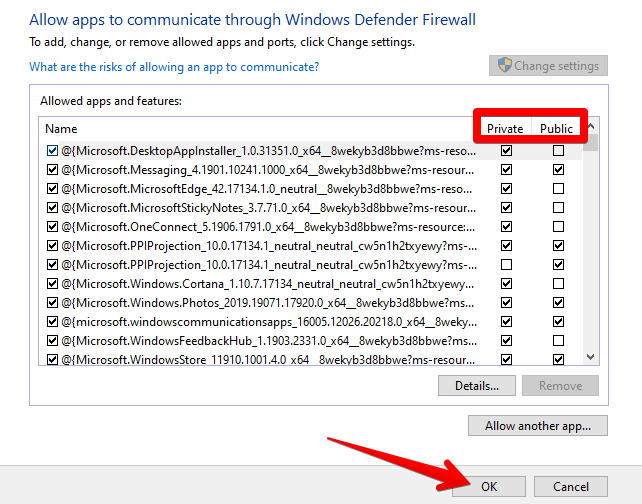Uncheck Private for the Microsoft.Messaging row
642x504 pixels.
(x=506, y=170)
